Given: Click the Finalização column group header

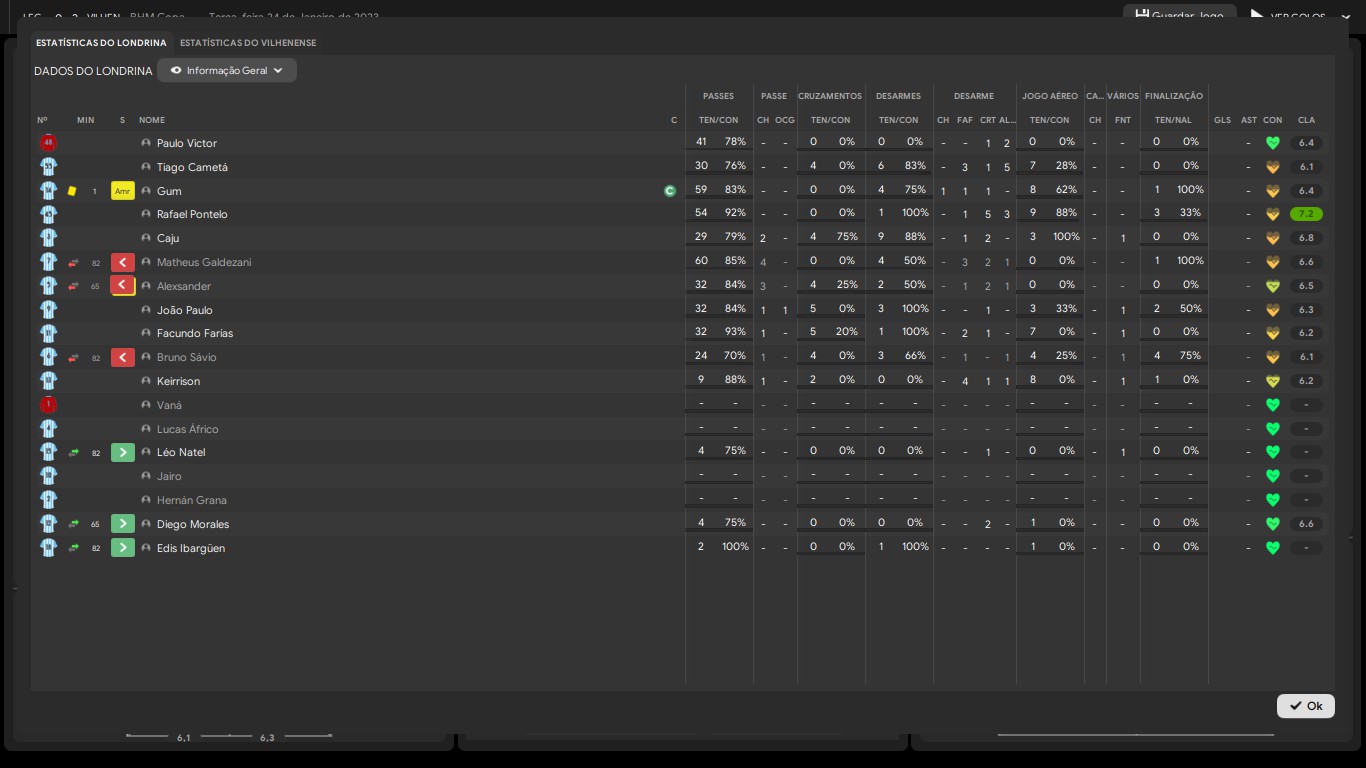Looking at the screenshot, I should pyautogui.click(x=1174, y=96).
